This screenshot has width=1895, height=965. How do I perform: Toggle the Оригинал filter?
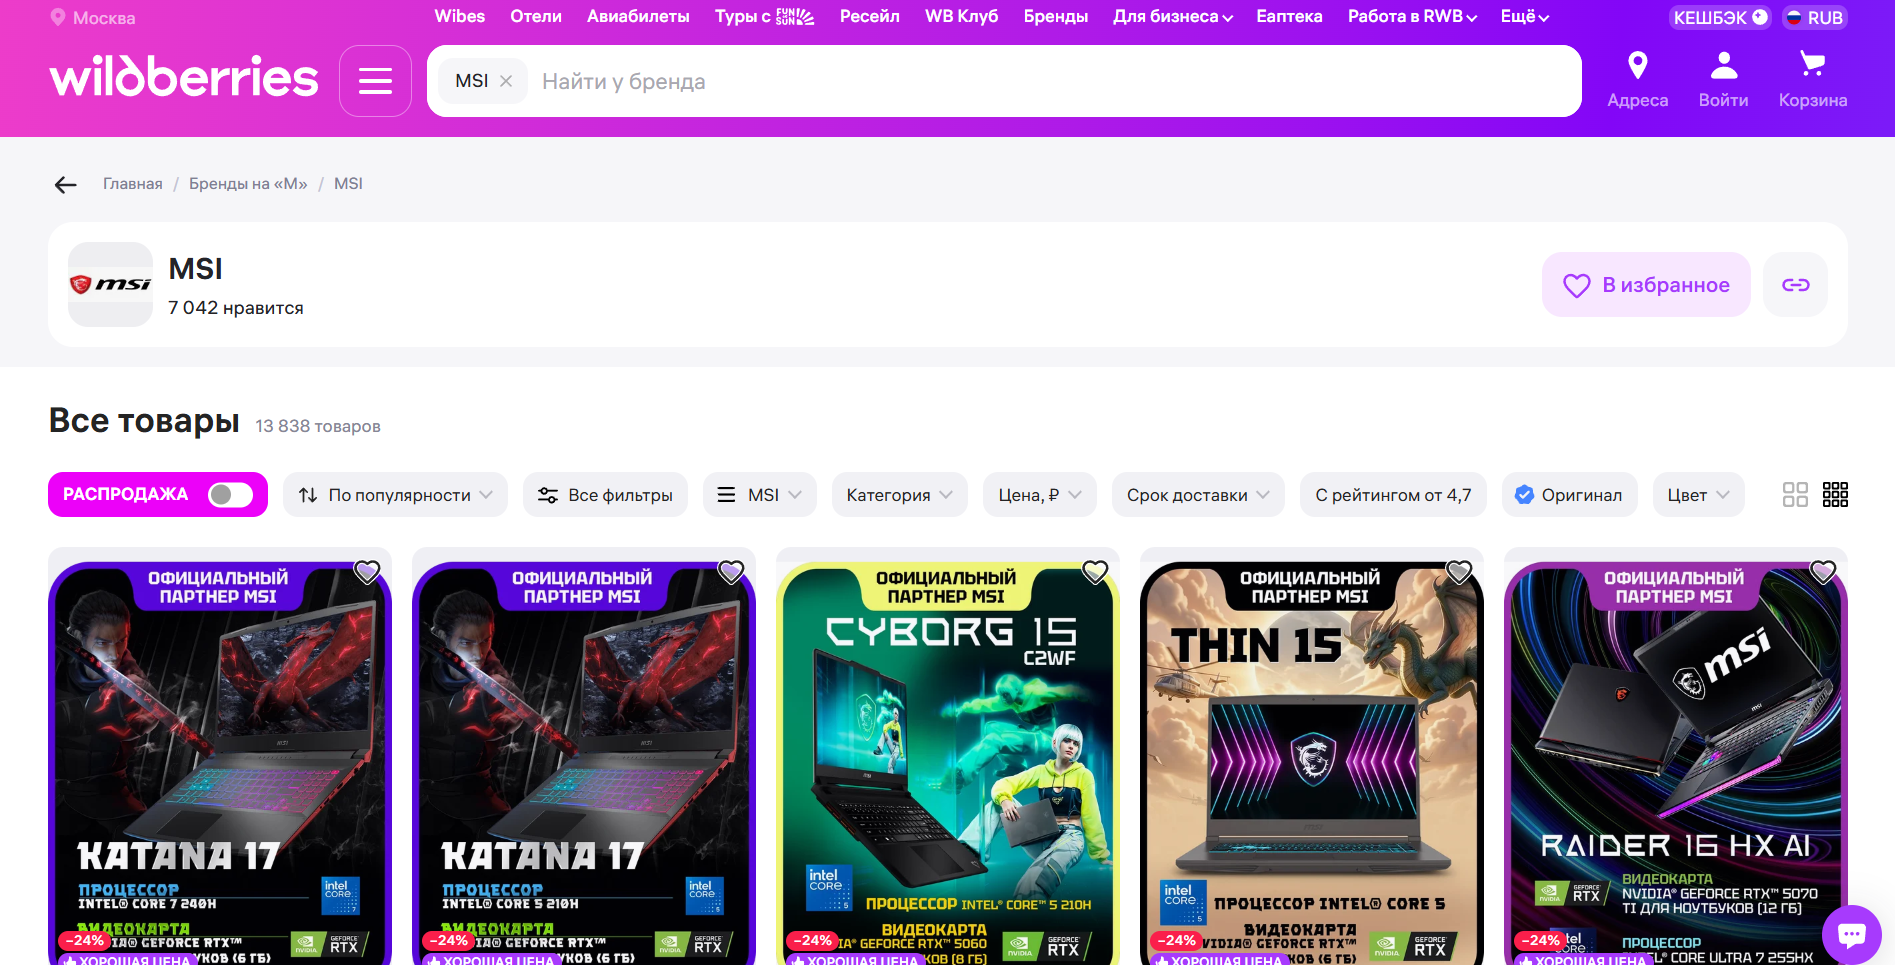(1569, 495)
